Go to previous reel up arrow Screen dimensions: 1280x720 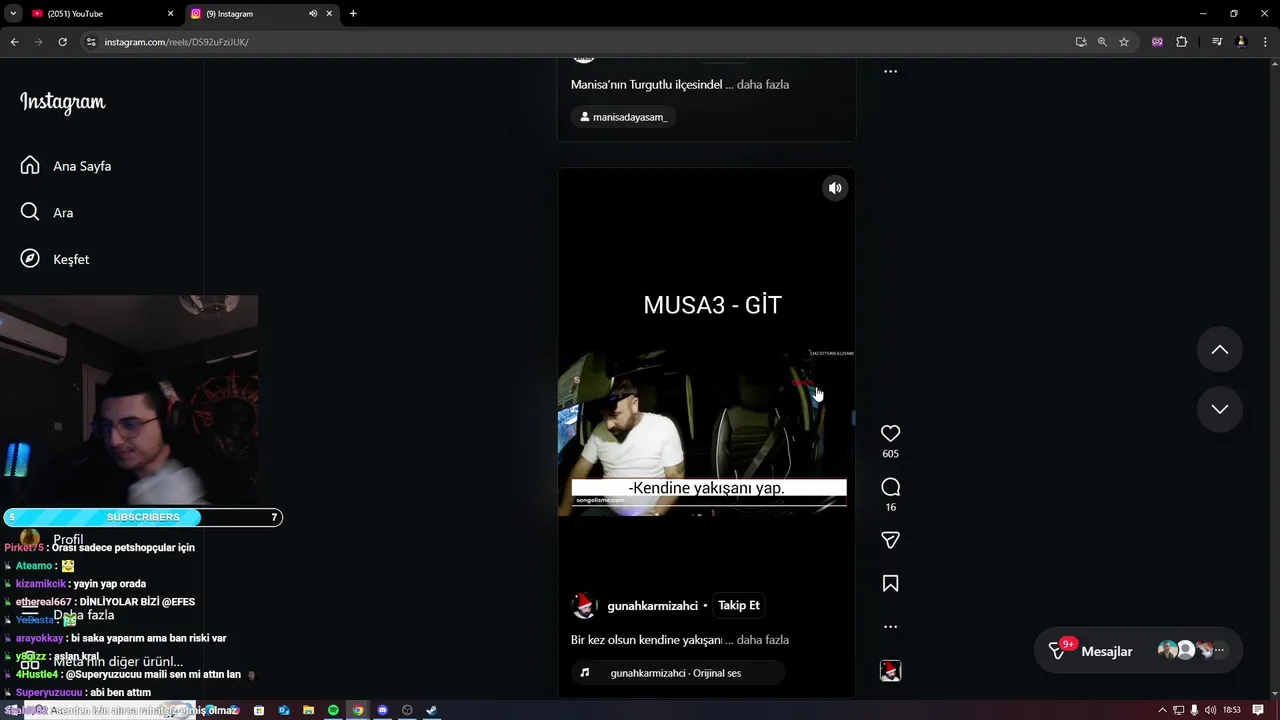(x=1220, y=349)
